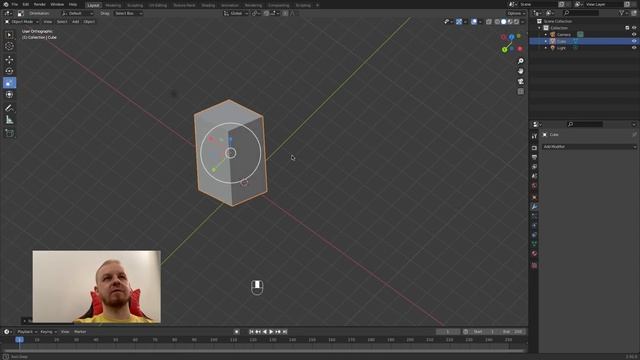Collapse the Collection tree in outliner

539,28
